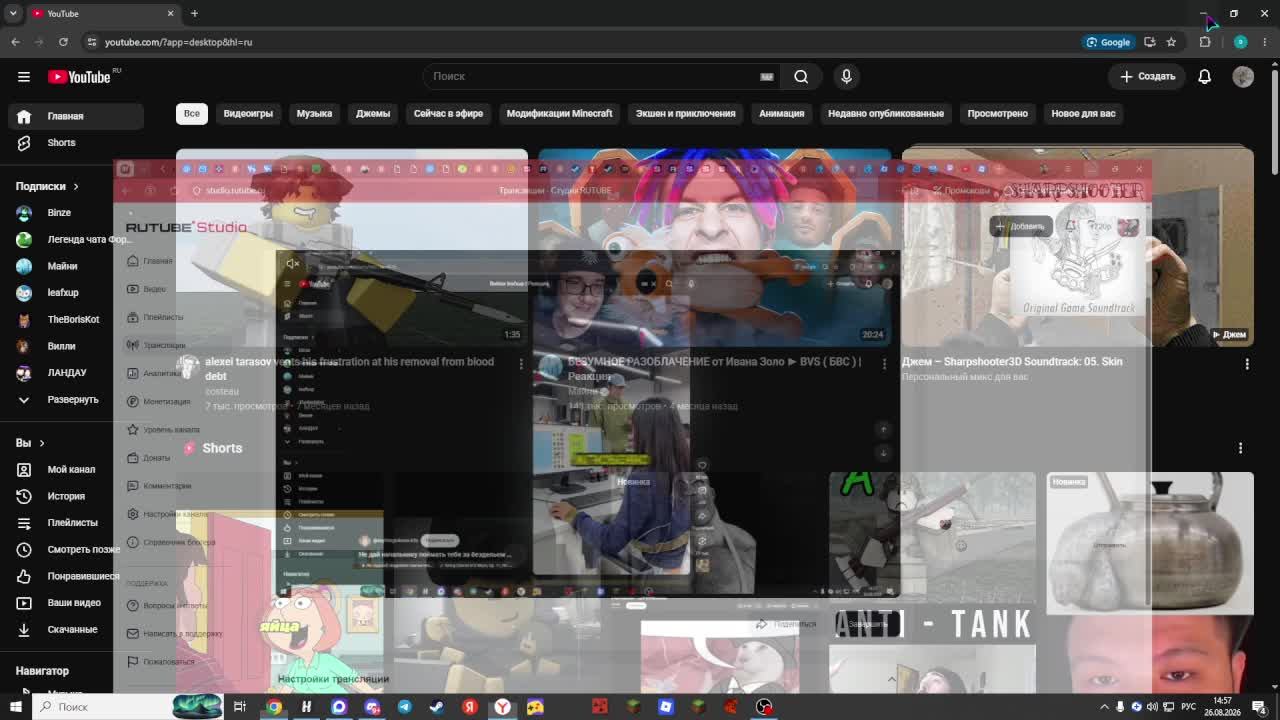Click the Создать button
Viewport: 1280px width, 720px height.
[x=1147, y=76]
